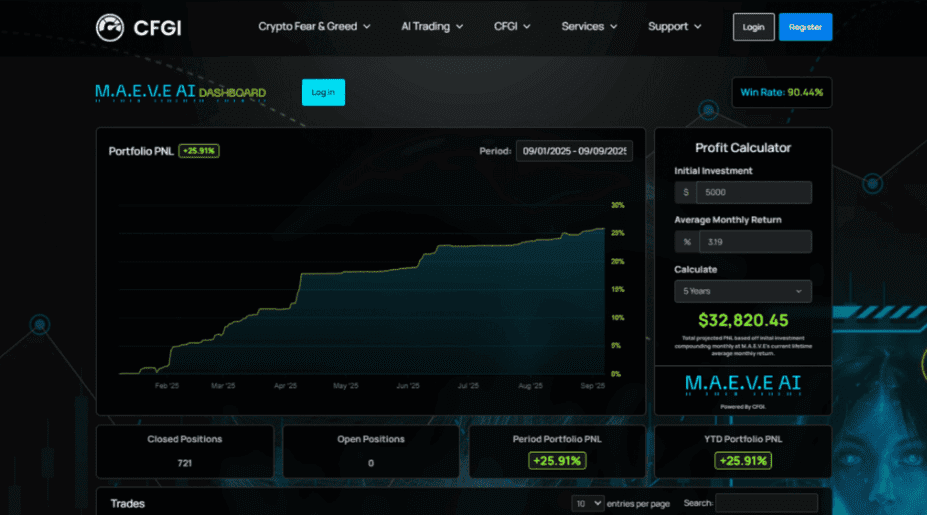
Task: Click the CFGI speedometer logo icon
Action: tap(109, 27)
